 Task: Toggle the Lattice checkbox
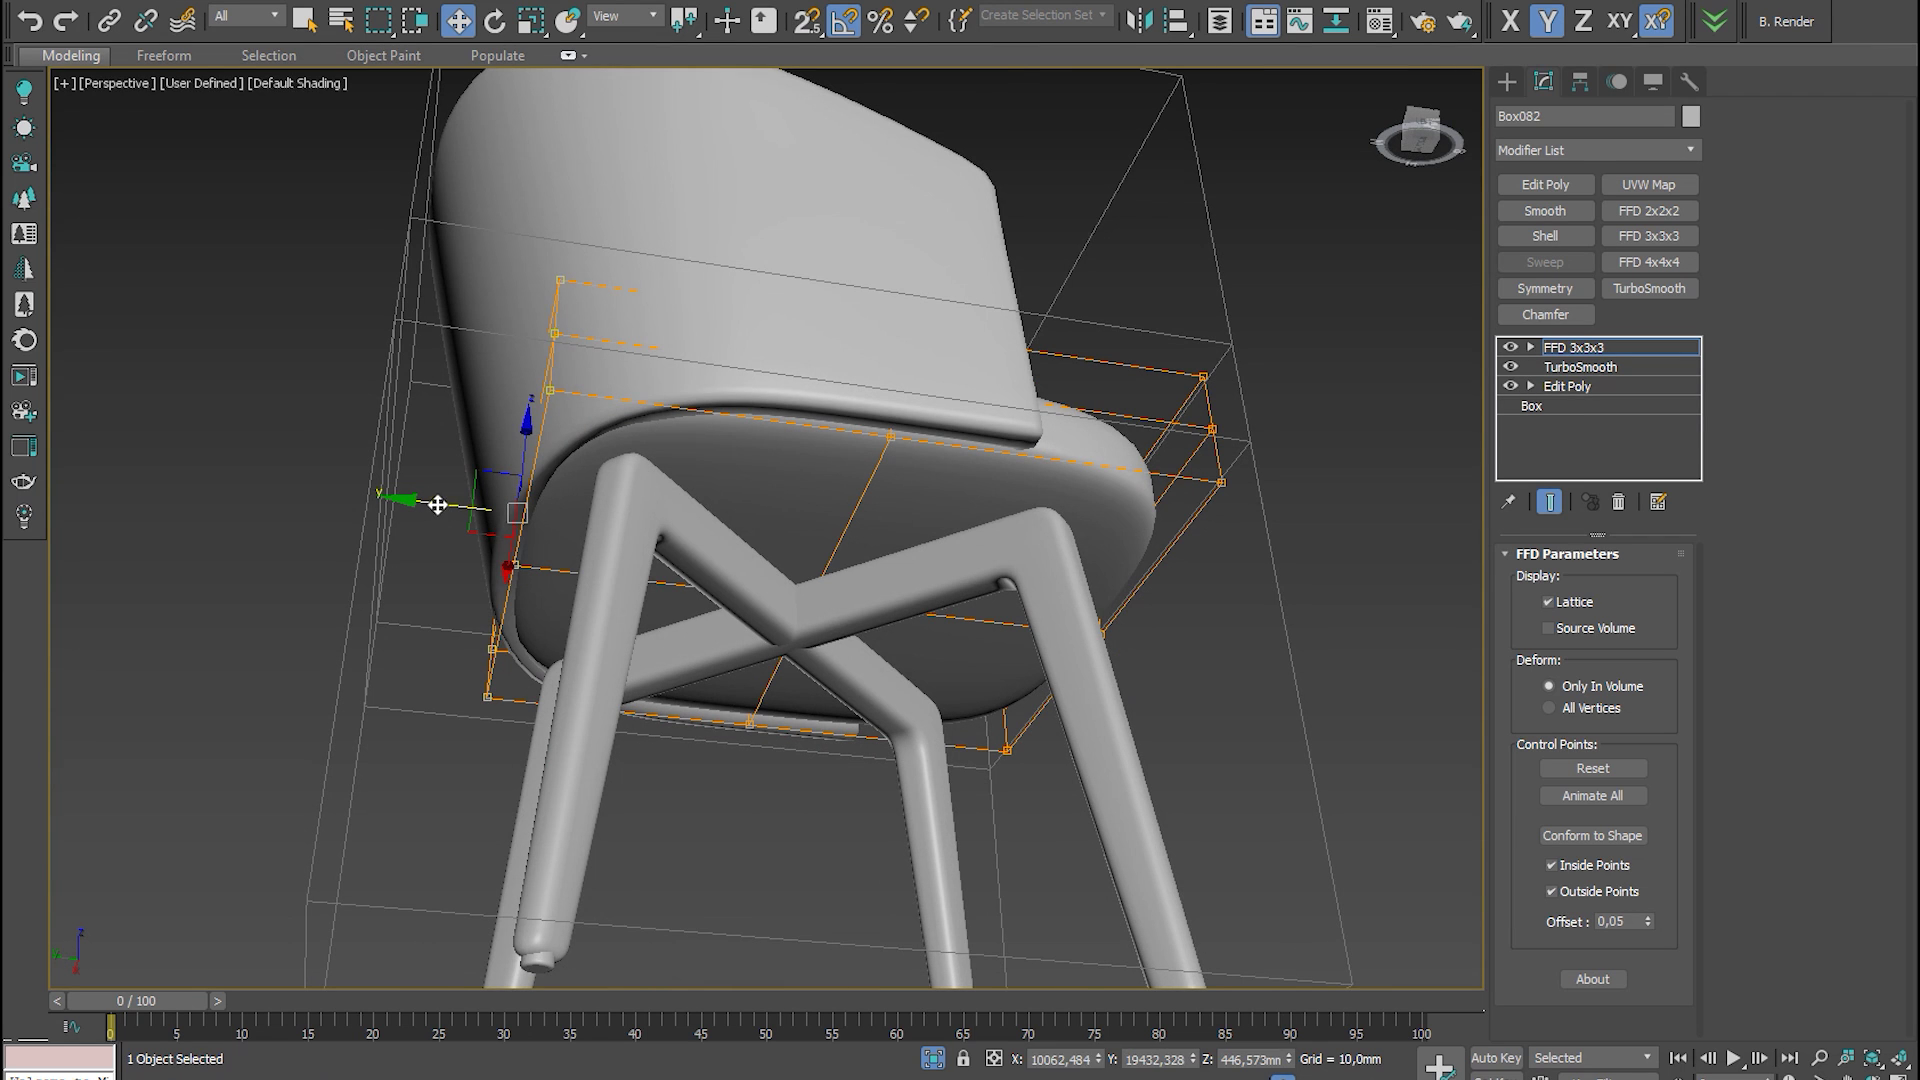tap(1548, 602)
